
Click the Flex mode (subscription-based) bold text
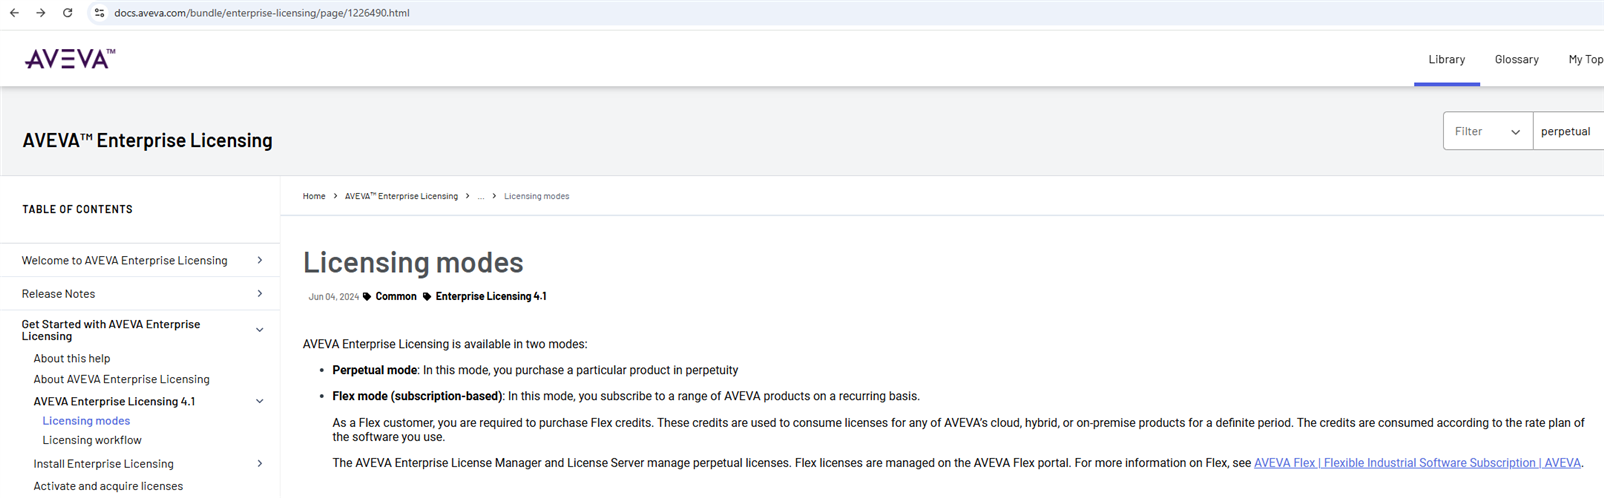tap(417, 396)
